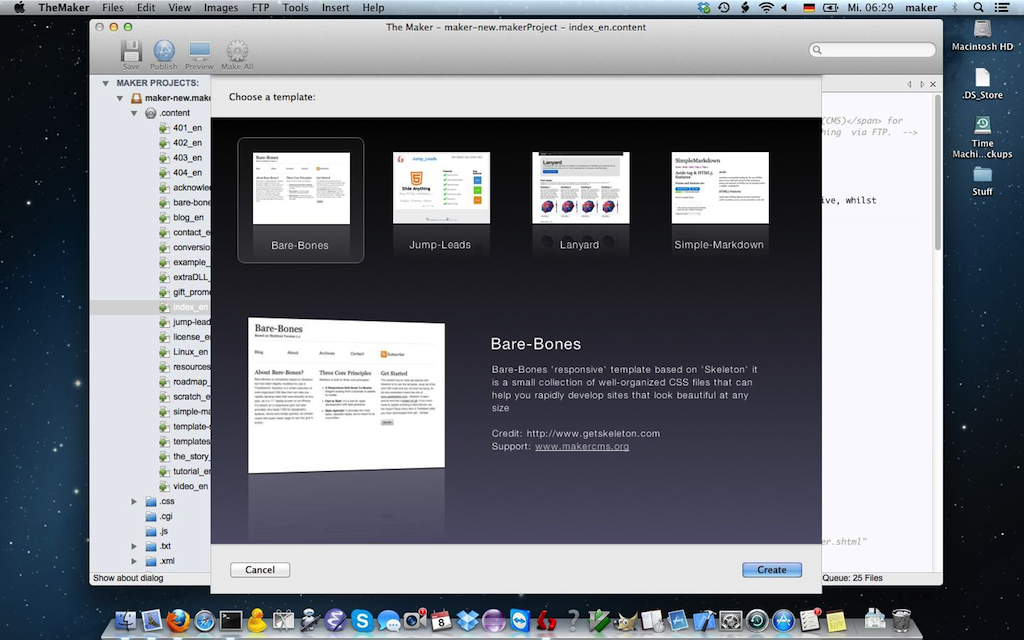Click the Publish globe icon
1024x640 pixels.
tap(164, 53)
